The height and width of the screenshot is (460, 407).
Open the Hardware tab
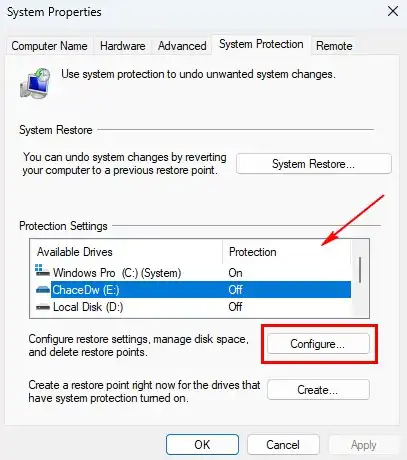[x=122, y=46]
